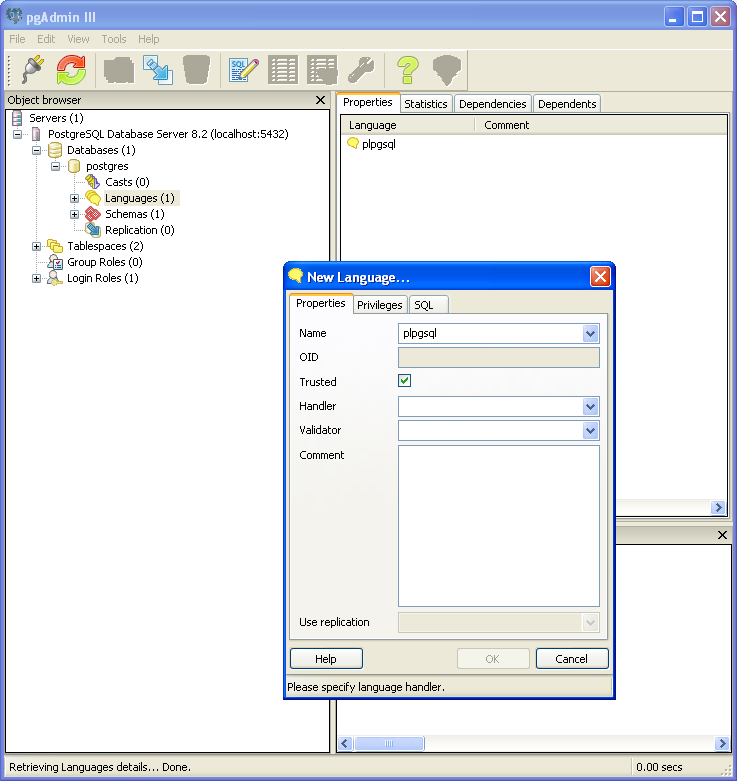
Task: Open the Tools menu
Action: (114, 39)
